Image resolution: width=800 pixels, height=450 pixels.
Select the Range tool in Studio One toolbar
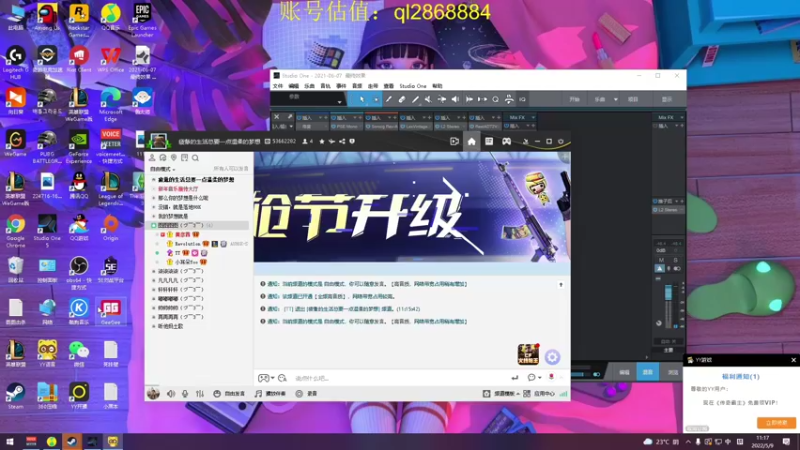click(x=376, y=99)
